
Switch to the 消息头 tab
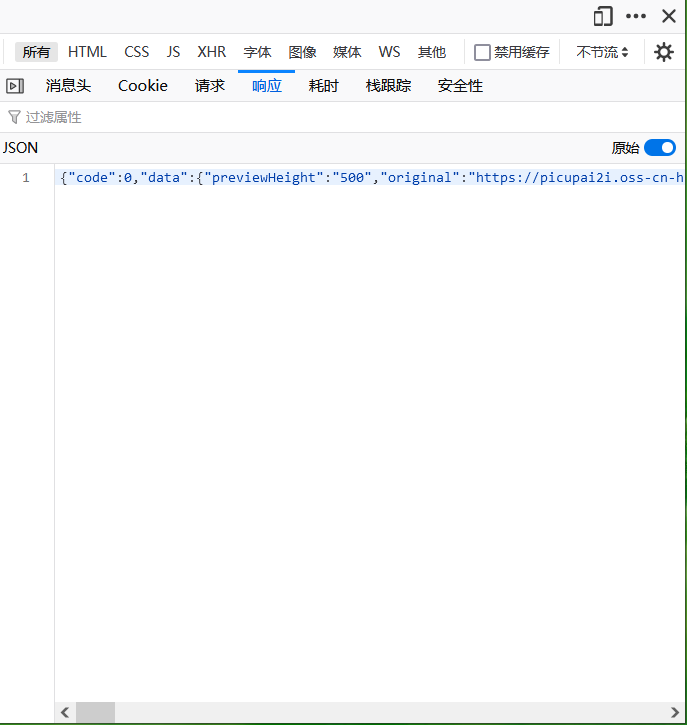(x=68, y=86)
